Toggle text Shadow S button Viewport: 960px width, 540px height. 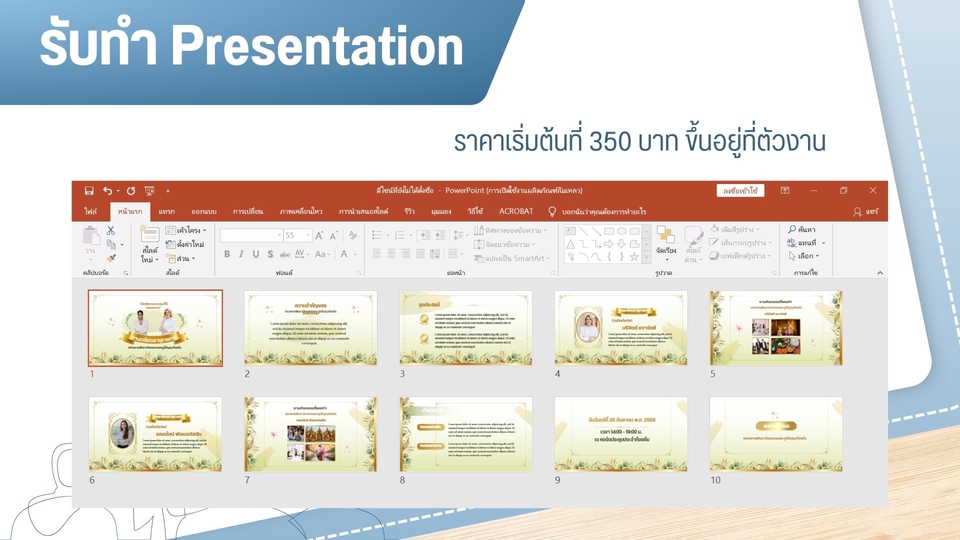[270, 254]
